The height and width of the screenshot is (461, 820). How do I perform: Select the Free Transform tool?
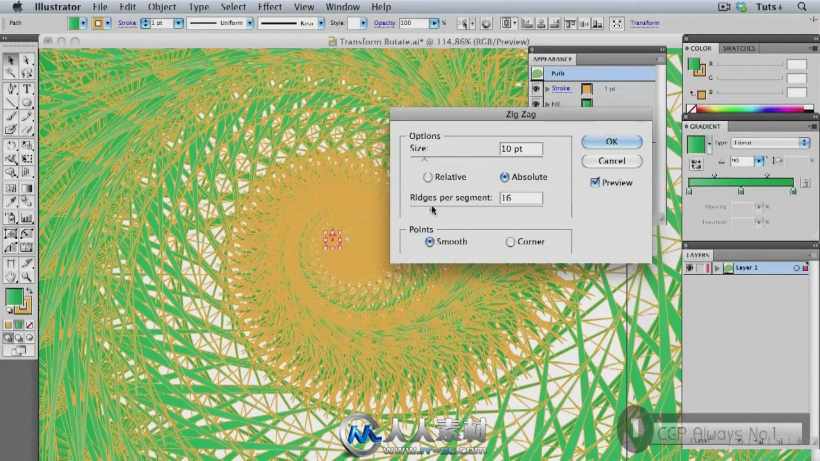(x=27, y=159)
